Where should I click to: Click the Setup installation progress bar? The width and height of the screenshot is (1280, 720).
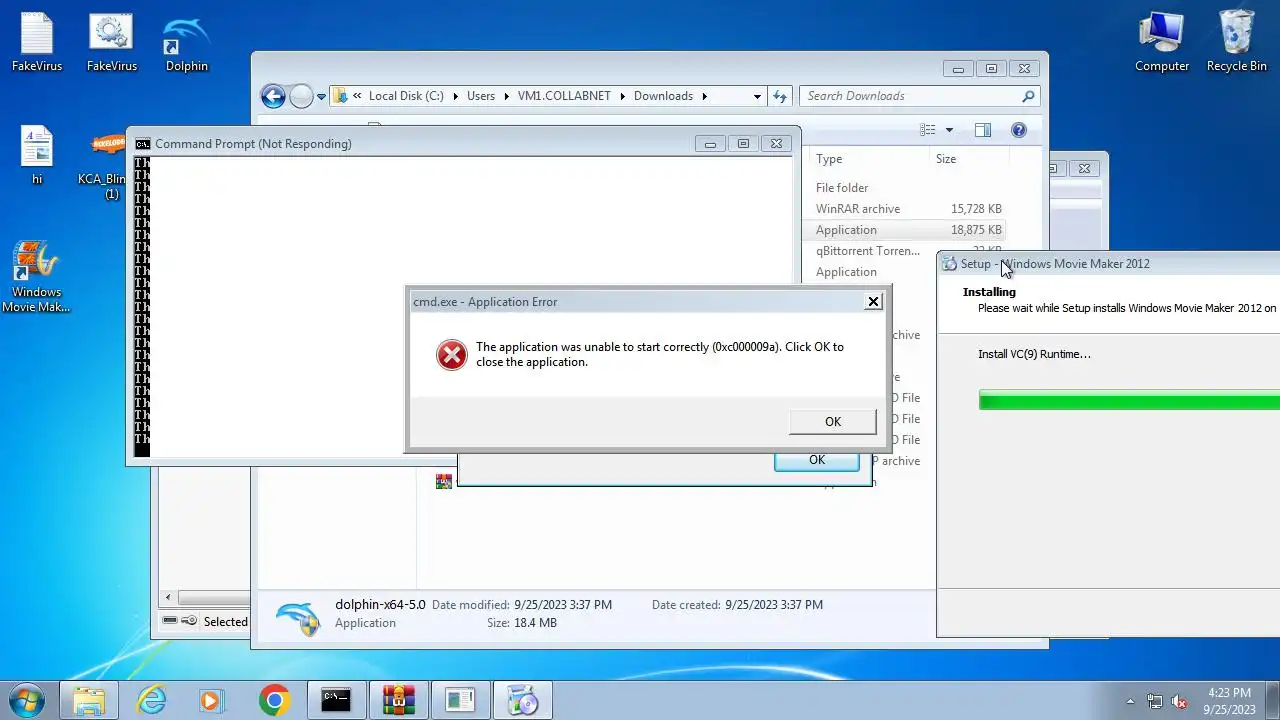tap(1129, 400)
